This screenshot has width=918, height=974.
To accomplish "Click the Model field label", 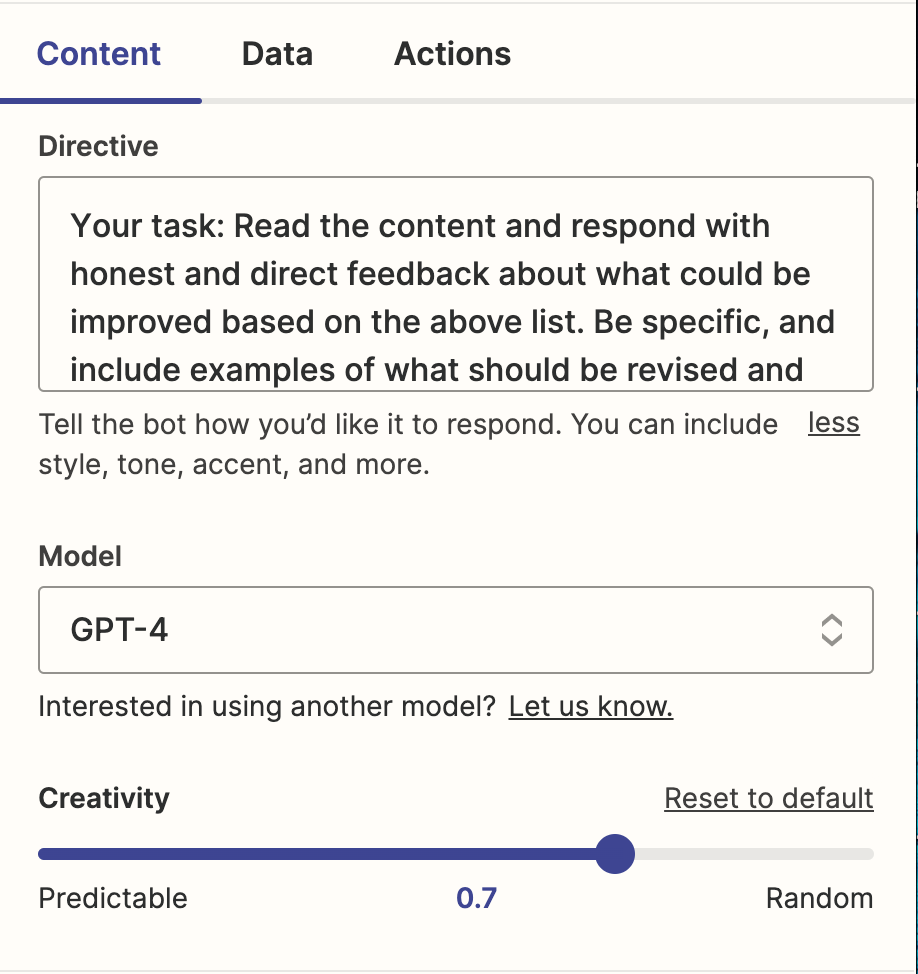I will (x=80, y=556).
